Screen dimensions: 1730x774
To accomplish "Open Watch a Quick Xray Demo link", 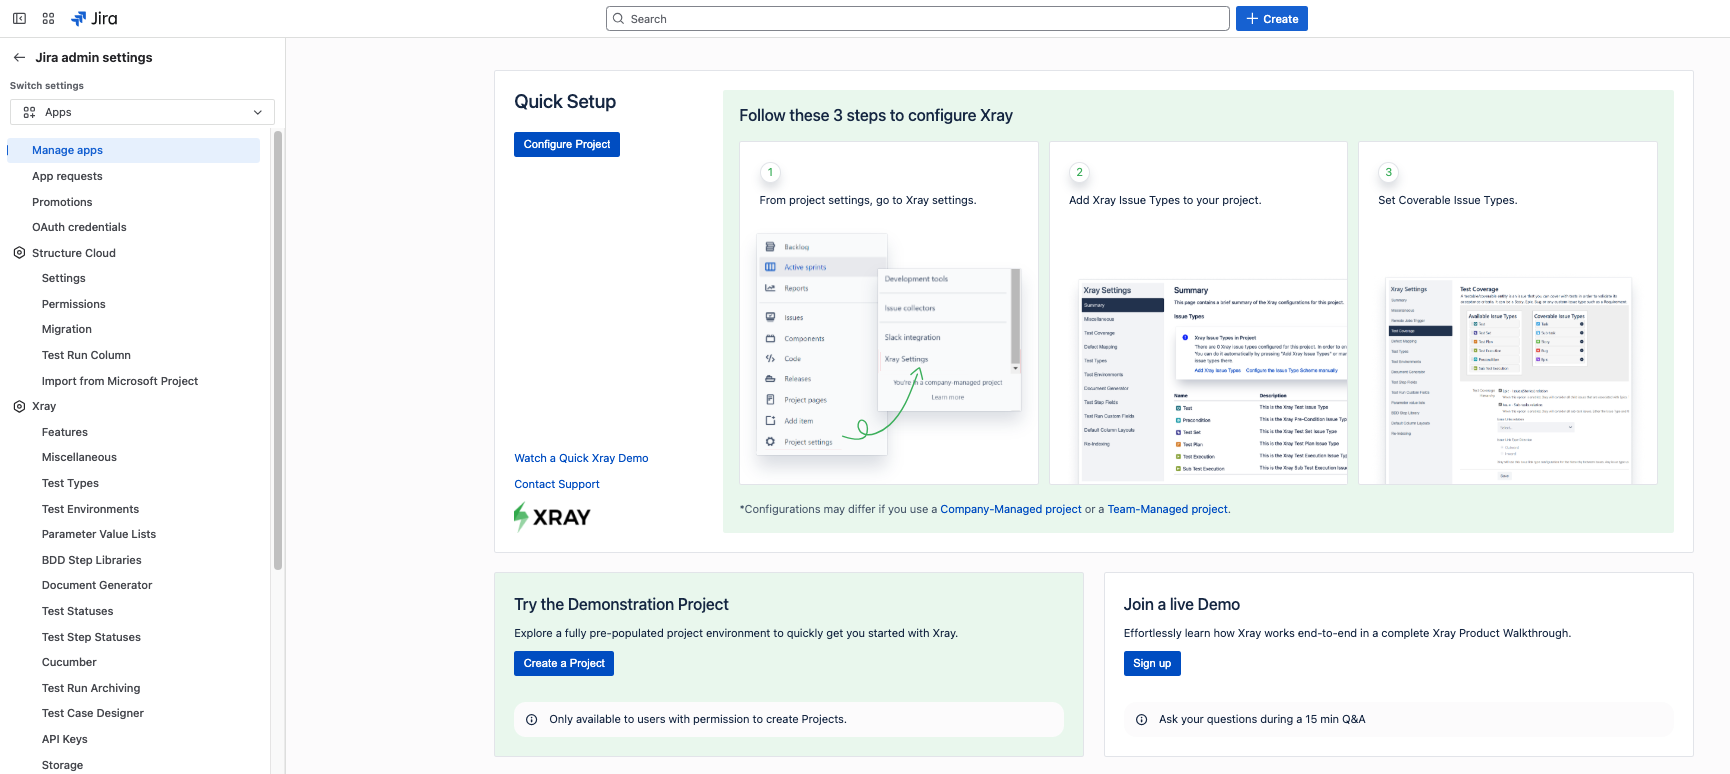I will (x=581, y=458).
